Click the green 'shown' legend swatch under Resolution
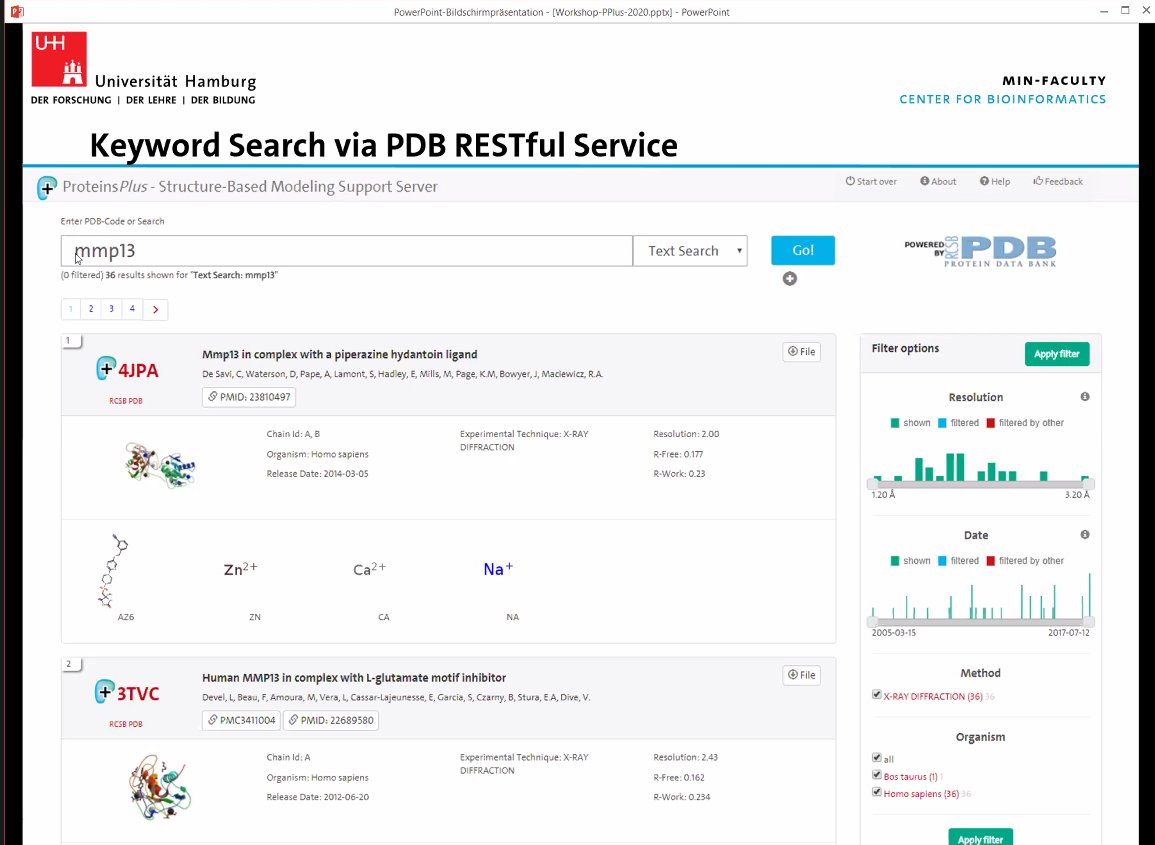The width and height of the screenshot is (1155, 845). point(895,423)
